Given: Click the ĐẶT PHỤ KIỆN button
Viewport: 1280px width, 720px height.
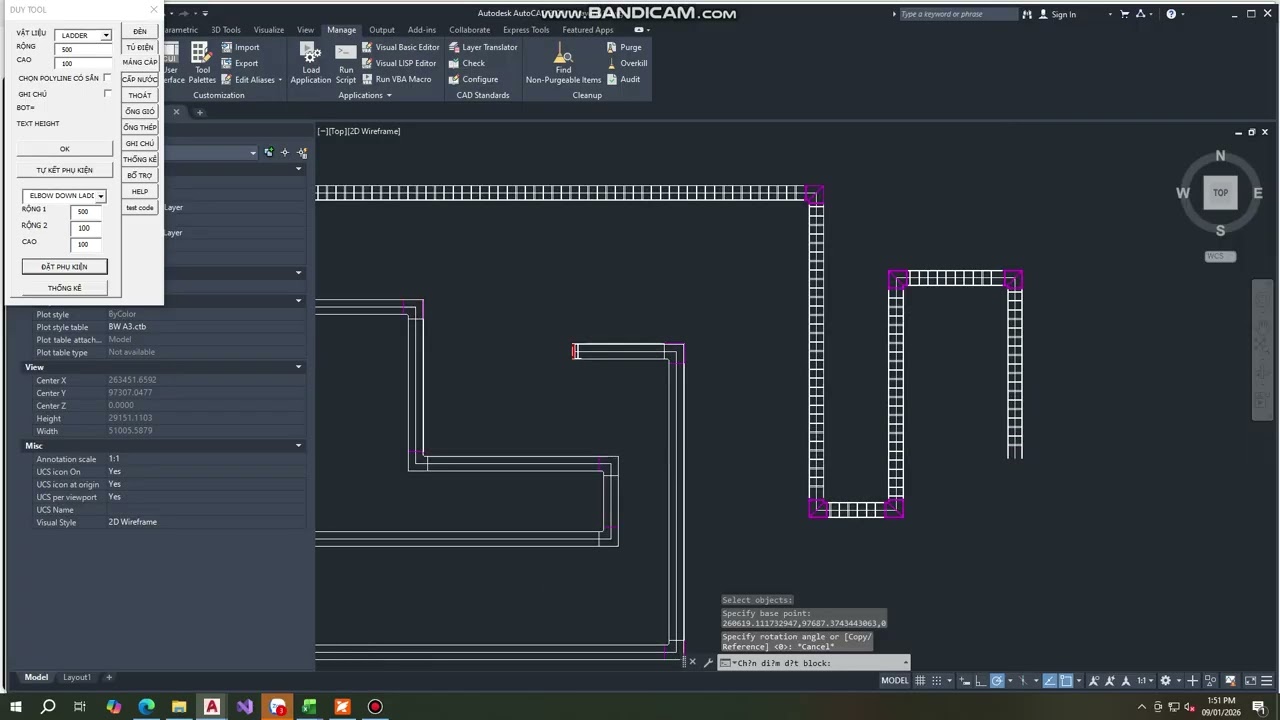Looking at the screenshot, I should coord(65,267).
